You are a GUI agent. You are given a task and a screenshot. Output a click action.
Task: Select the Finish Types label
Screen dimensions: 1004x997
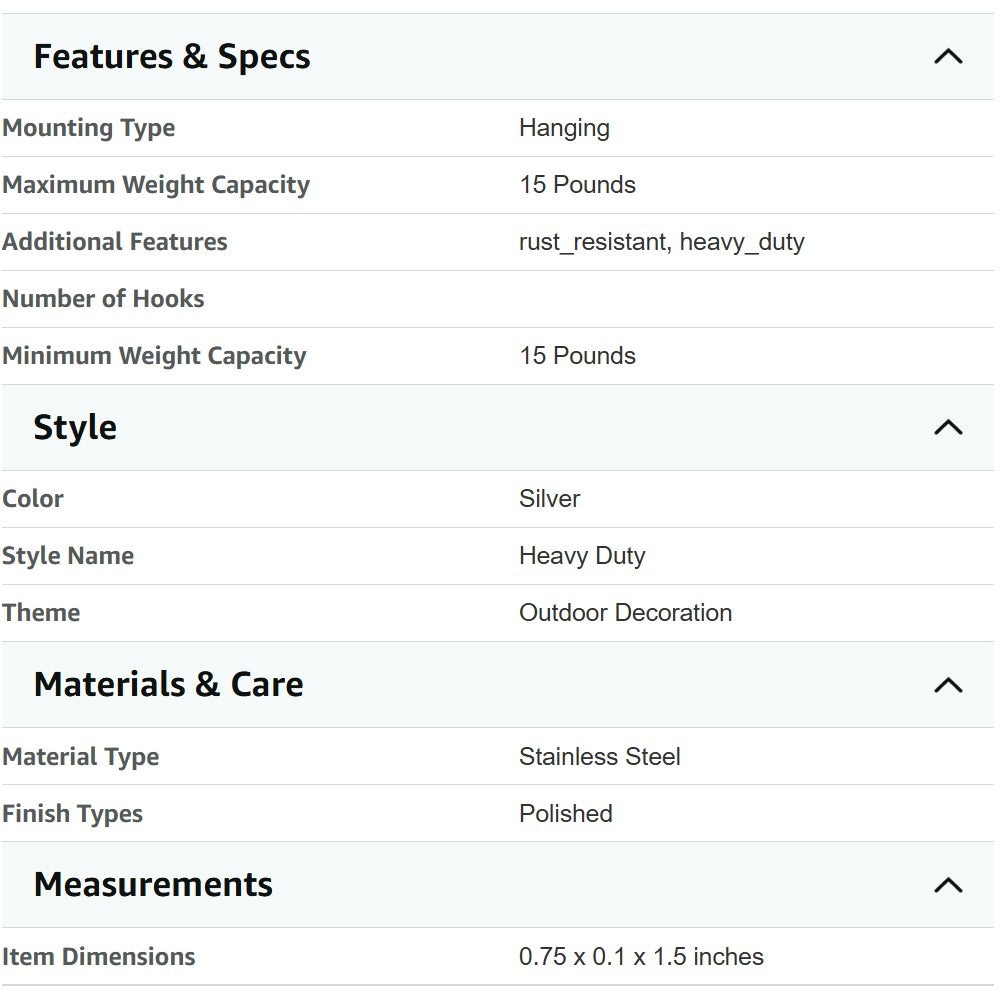pyautogui.click(x=72, y=814)
